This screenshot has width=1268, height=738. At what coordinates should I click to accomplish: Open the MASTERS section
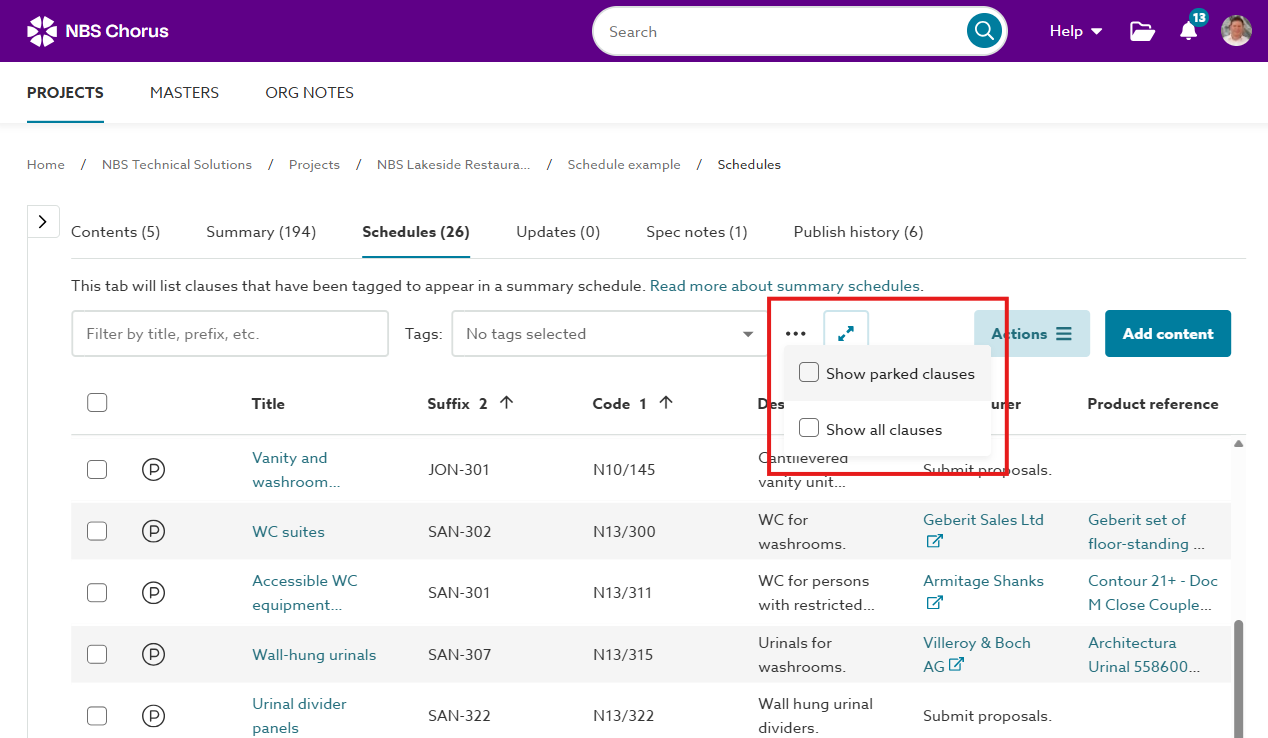click(184, 92)
